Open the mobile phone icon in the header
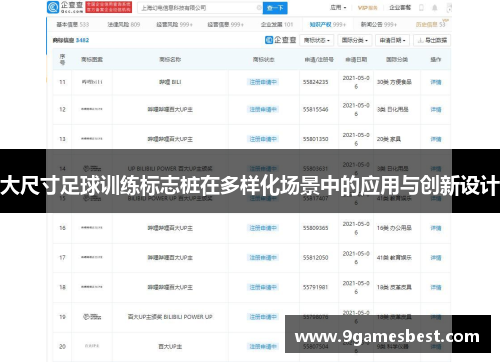 click(x=421, y=7)
